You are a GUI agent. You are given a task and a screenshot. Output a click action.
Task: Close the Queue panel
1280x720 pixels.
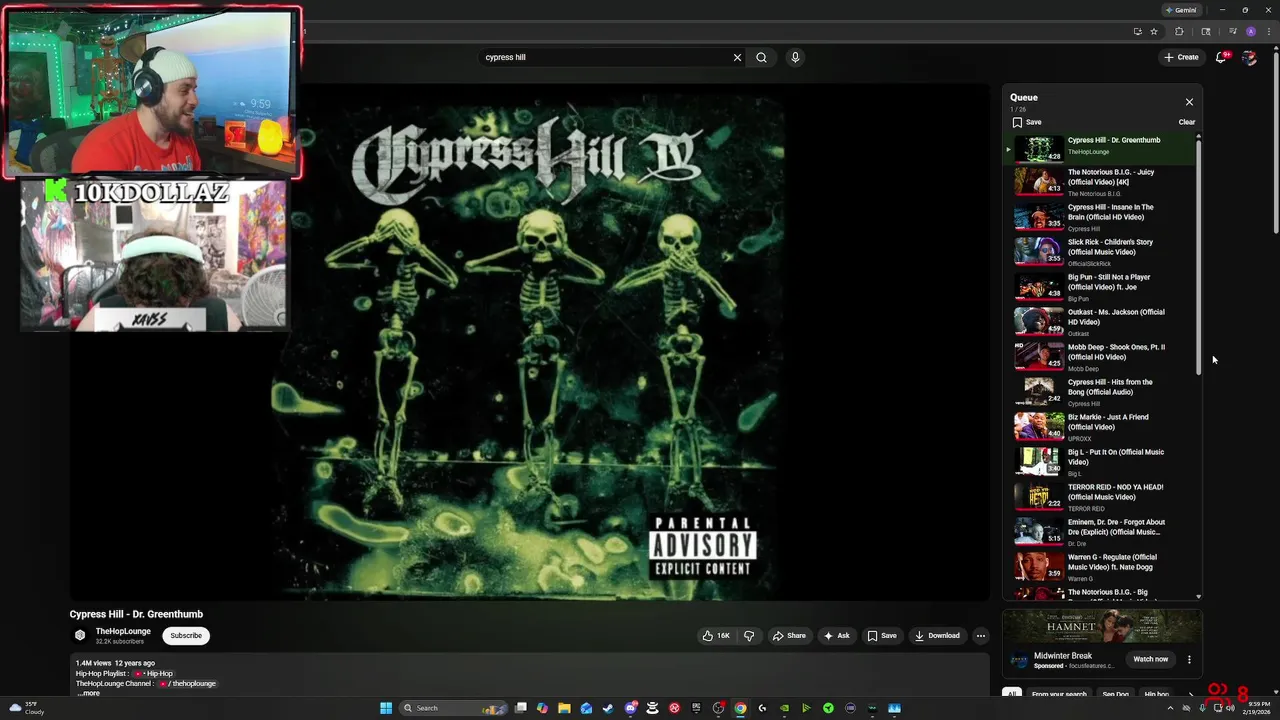[x=1189, y=102]
